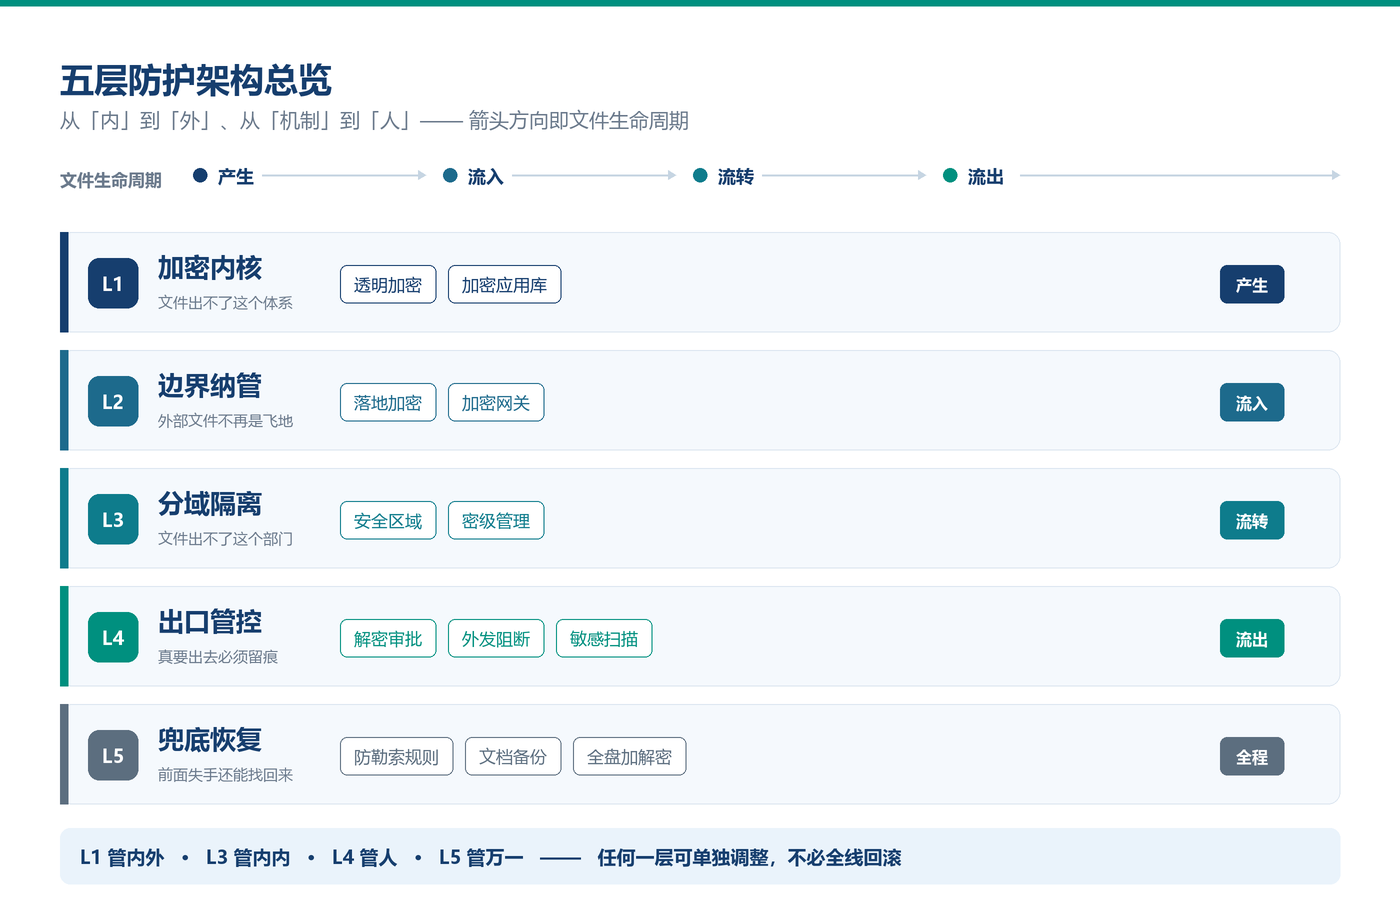Click the 流转 lifecycle dot marker
1400x900 pixels.
[x=700, y=175]
